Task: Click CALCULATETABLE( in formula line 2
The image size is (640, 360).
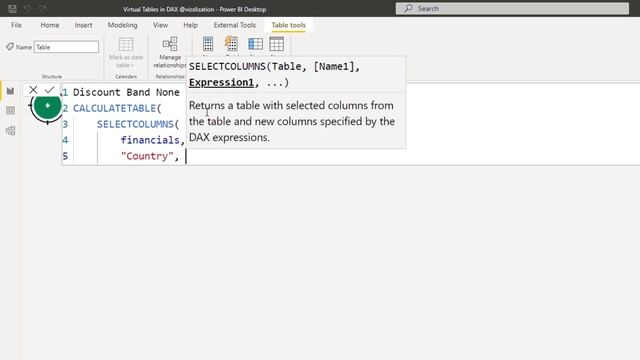Action: pos(118,108)
